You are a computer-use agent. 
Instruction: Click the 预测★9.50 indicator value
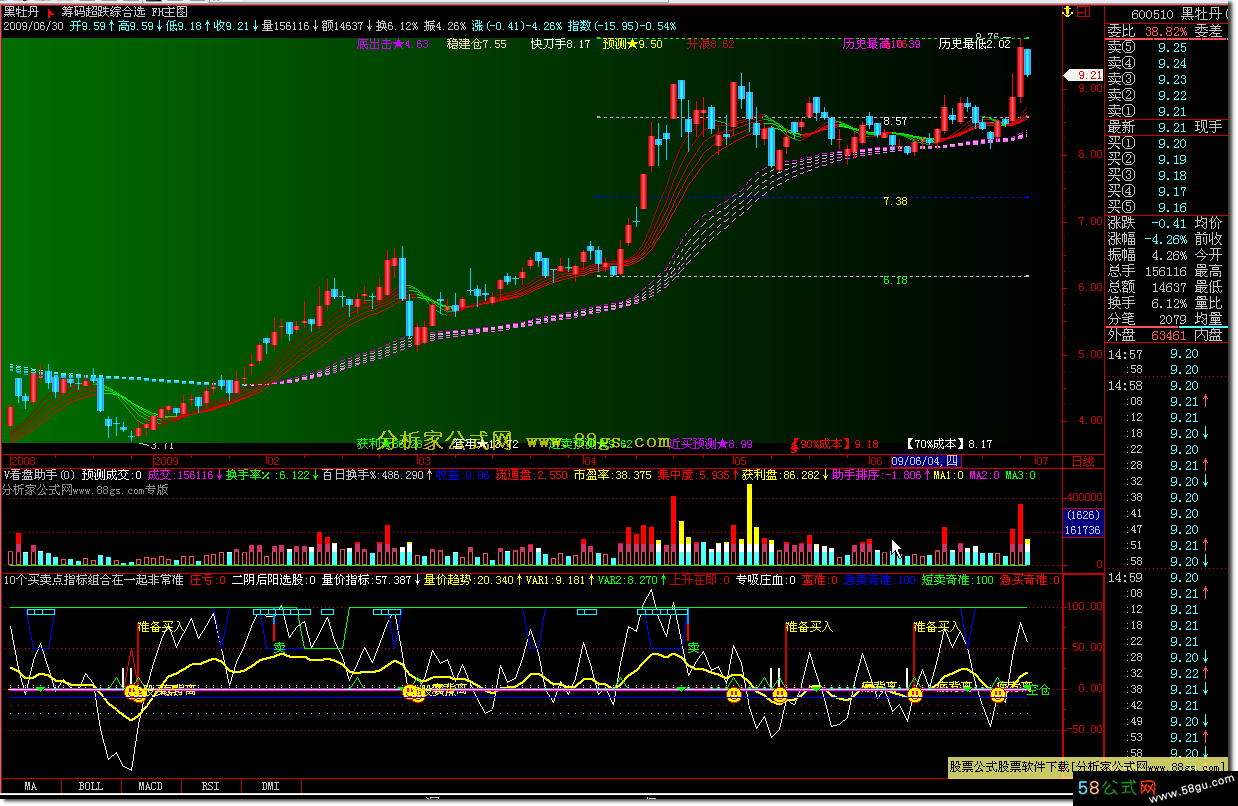tap(632, 44)
